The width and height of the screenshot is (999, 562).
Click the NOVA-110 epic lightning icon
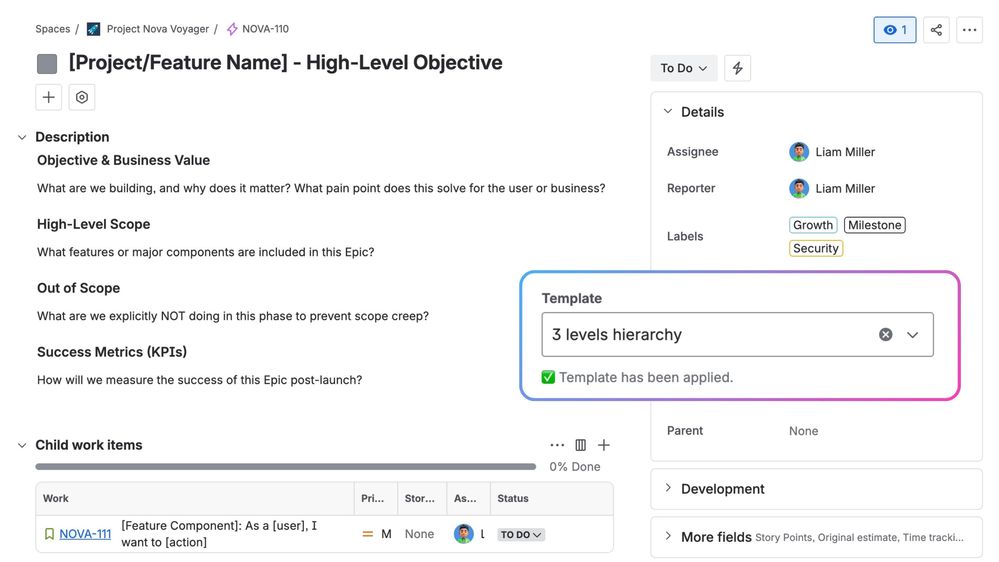pos(232,29)
